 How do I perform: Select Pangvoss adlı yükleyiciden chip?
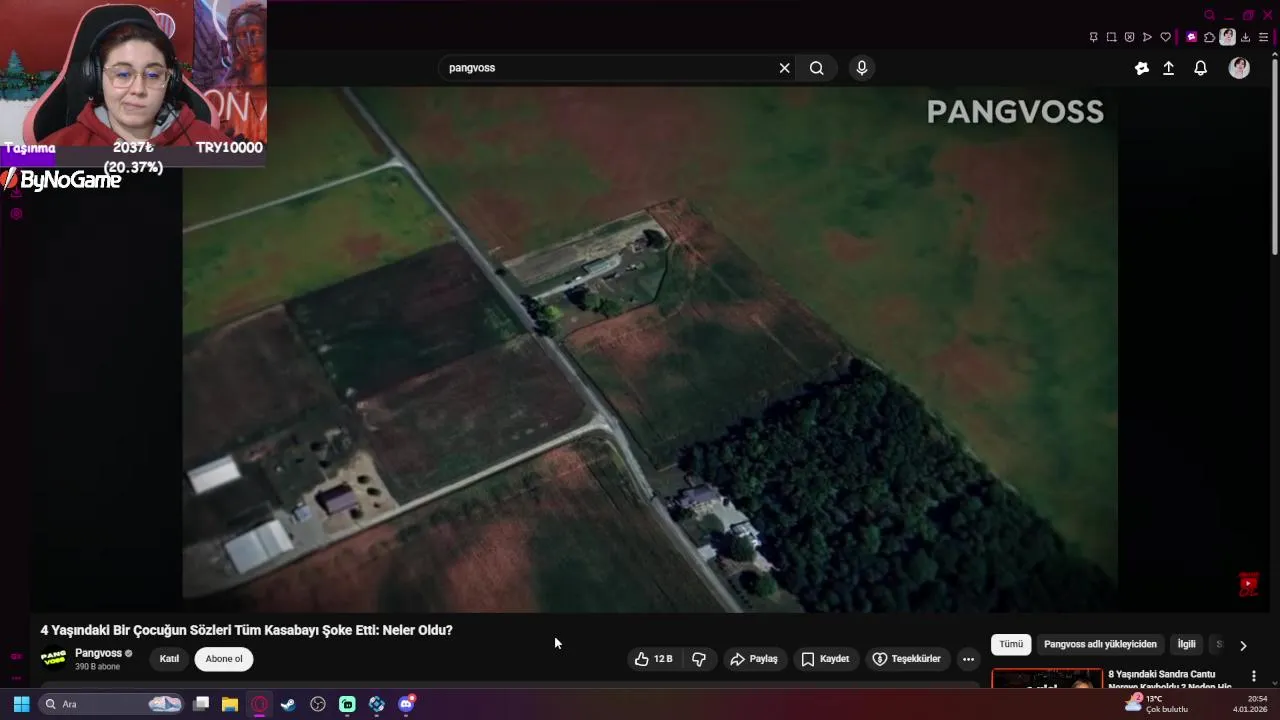pyautogui.click(x=1100, y=644)
